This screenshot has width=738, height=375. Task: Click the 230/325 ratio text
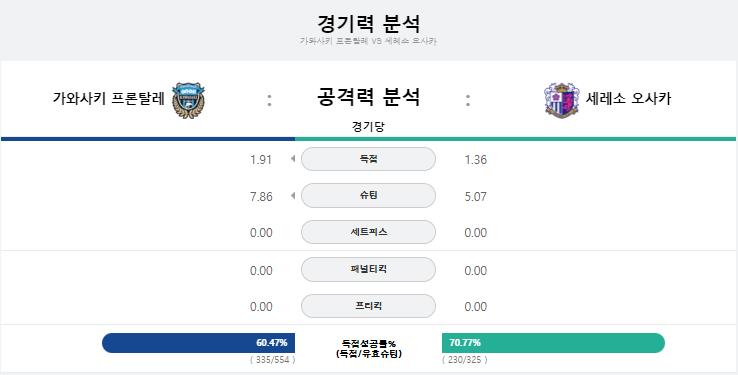465,360
